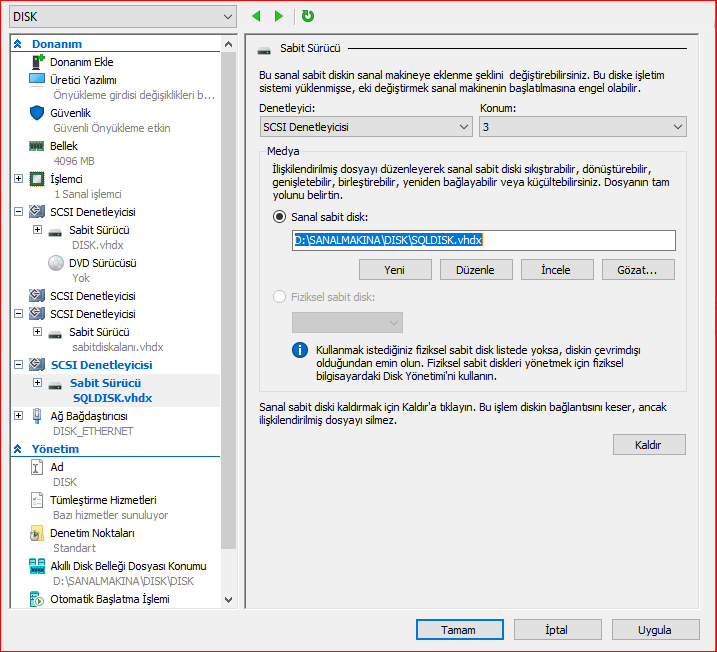Click the SQLDISK.vhdx path input field

484,240
